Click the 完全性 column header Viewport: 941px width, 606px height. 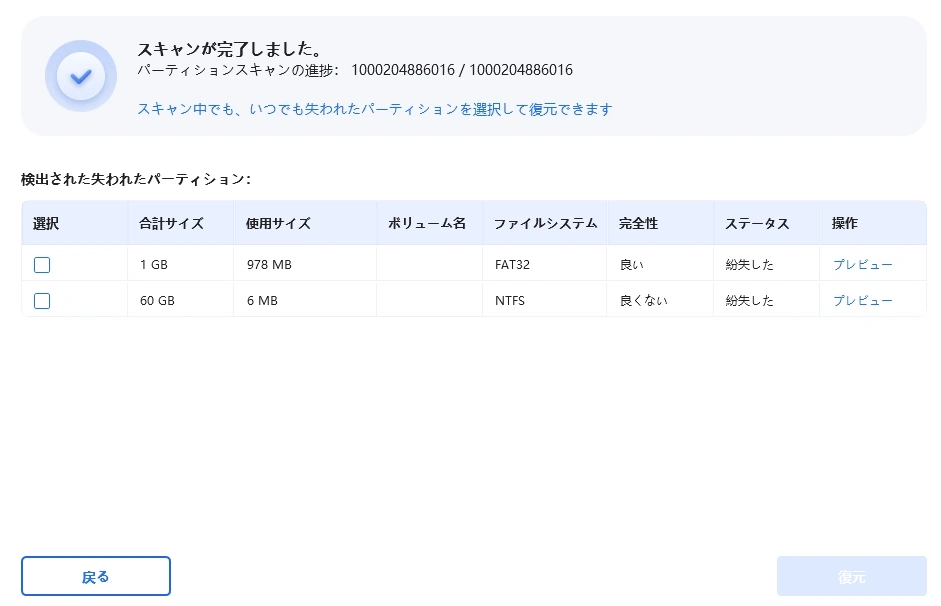tap(661, 223)
